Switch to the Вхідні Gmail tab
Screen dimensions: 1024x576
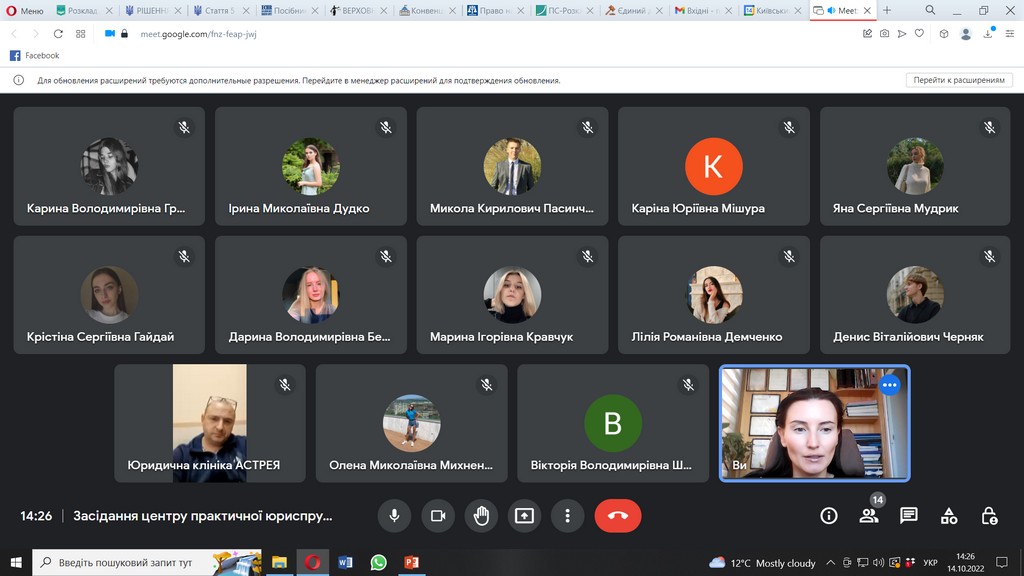point(703,10)
